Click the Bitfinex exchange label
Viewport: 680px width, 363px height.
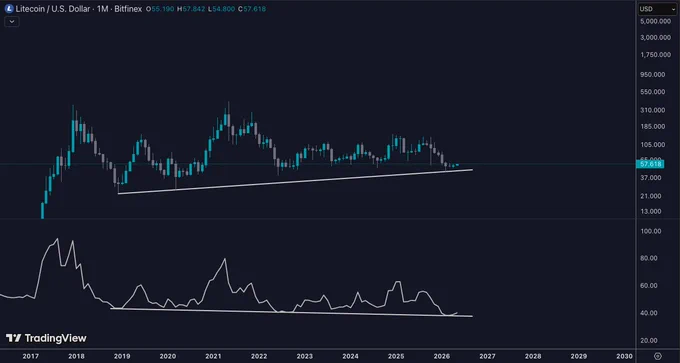point(129,9)
